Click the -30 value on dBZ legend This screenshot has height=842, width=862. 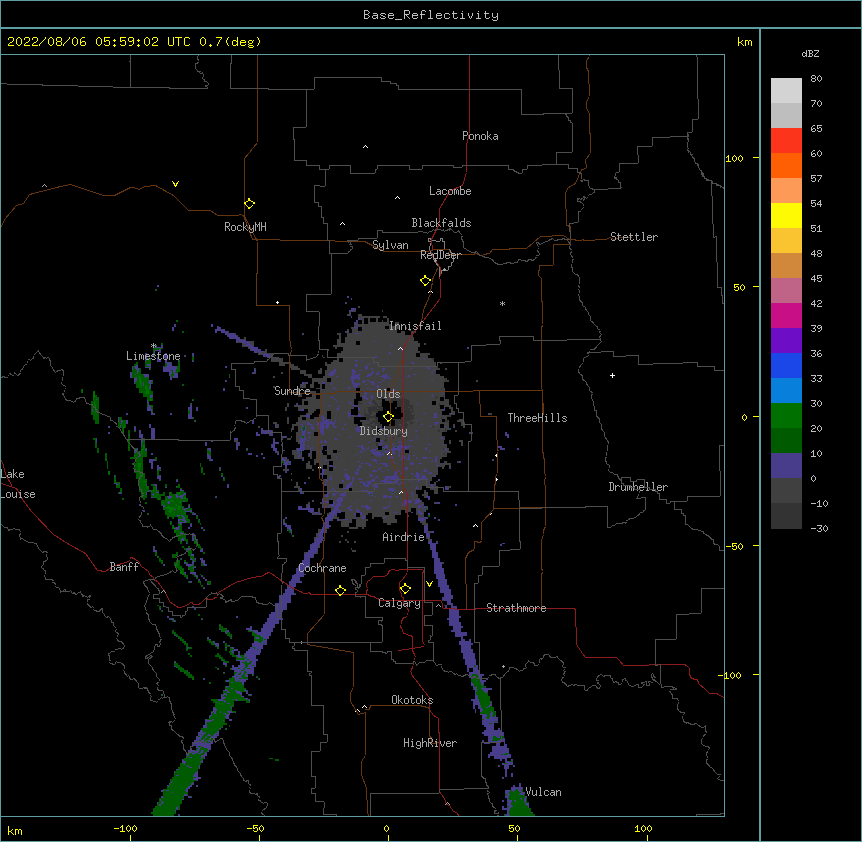click(819, 528)
